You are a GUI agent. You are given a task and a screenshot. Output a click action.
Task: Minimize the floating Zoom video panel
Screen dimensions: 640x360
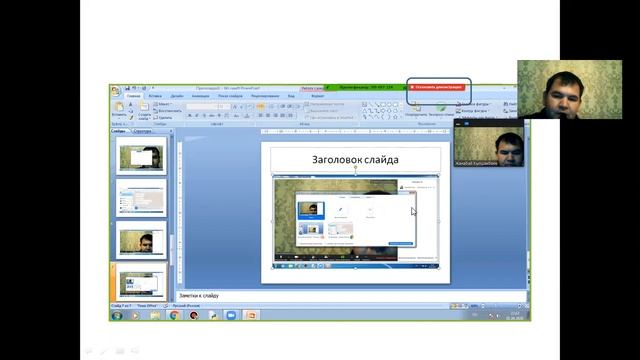(458, 123)
